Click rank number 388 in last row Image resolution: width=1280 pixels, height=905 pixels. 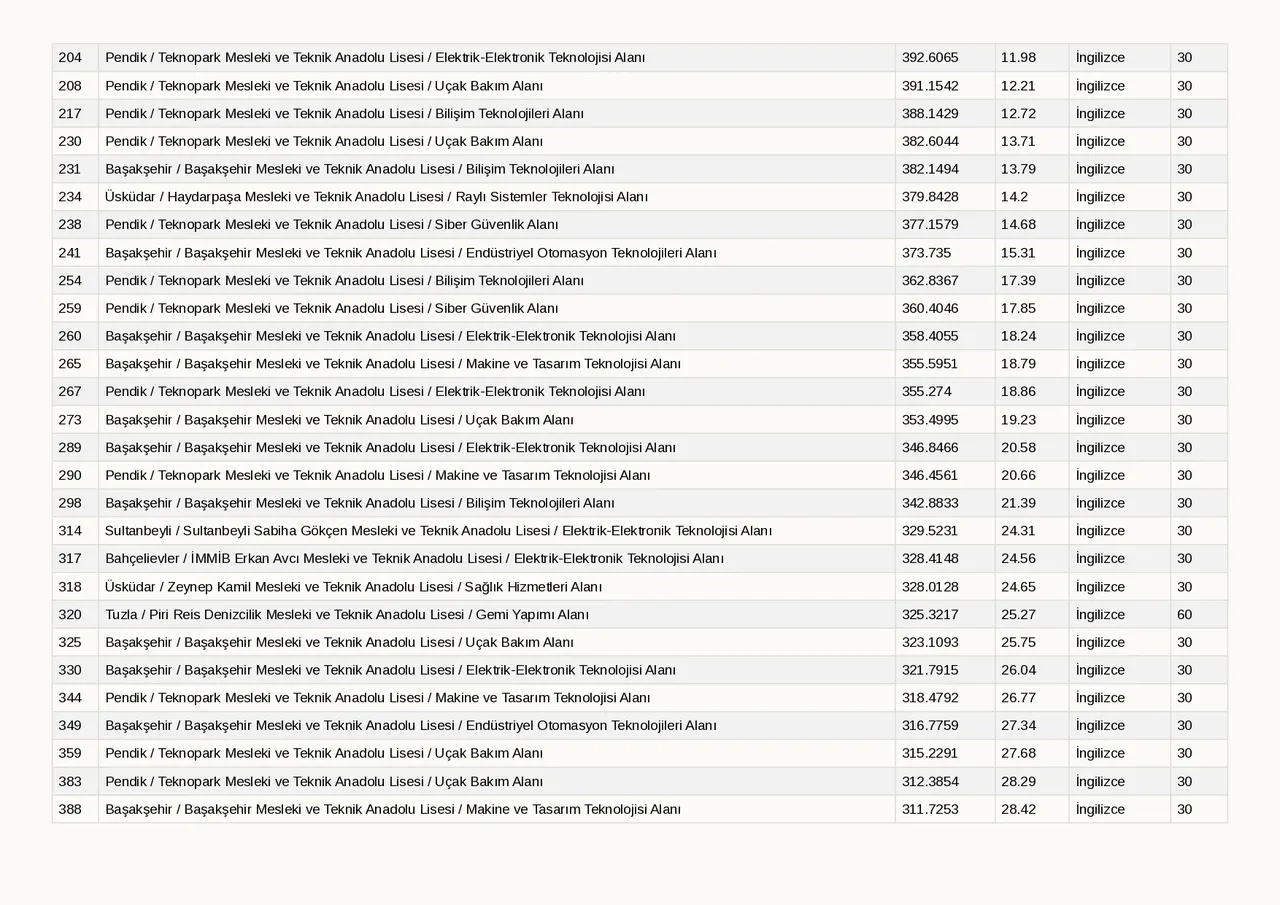pos(70,809)
